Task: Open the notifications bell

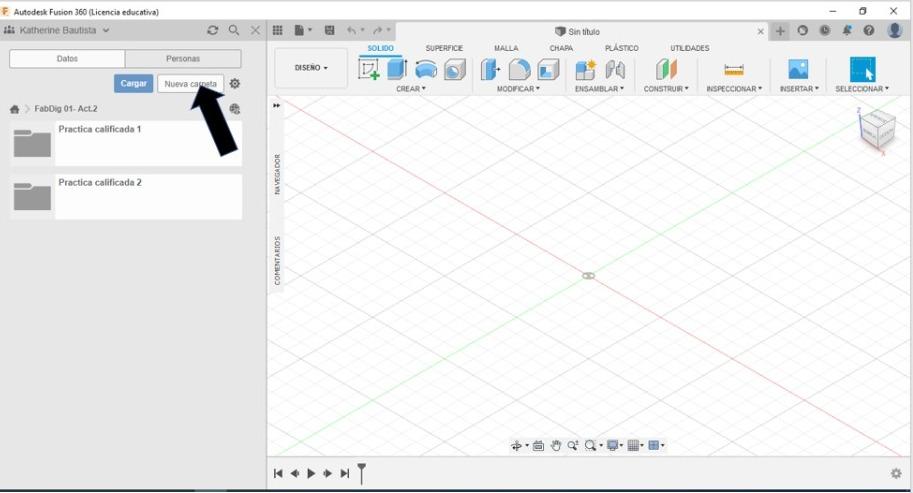Action: point(847,30)
